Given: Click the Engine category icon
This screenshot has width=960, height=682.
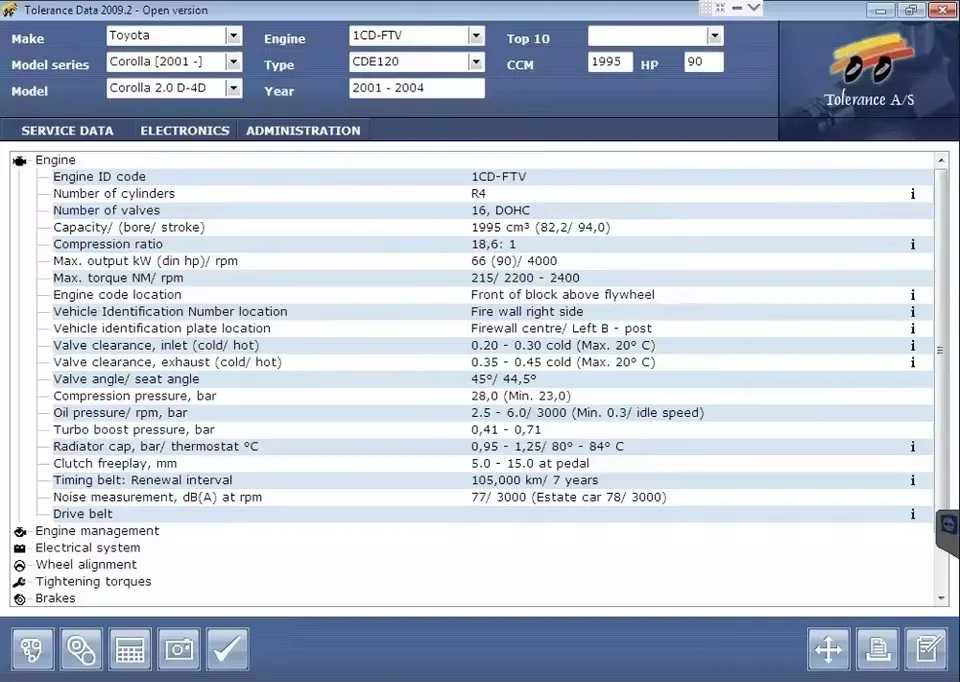Looking at the screenshot, I should pos(20,159).
